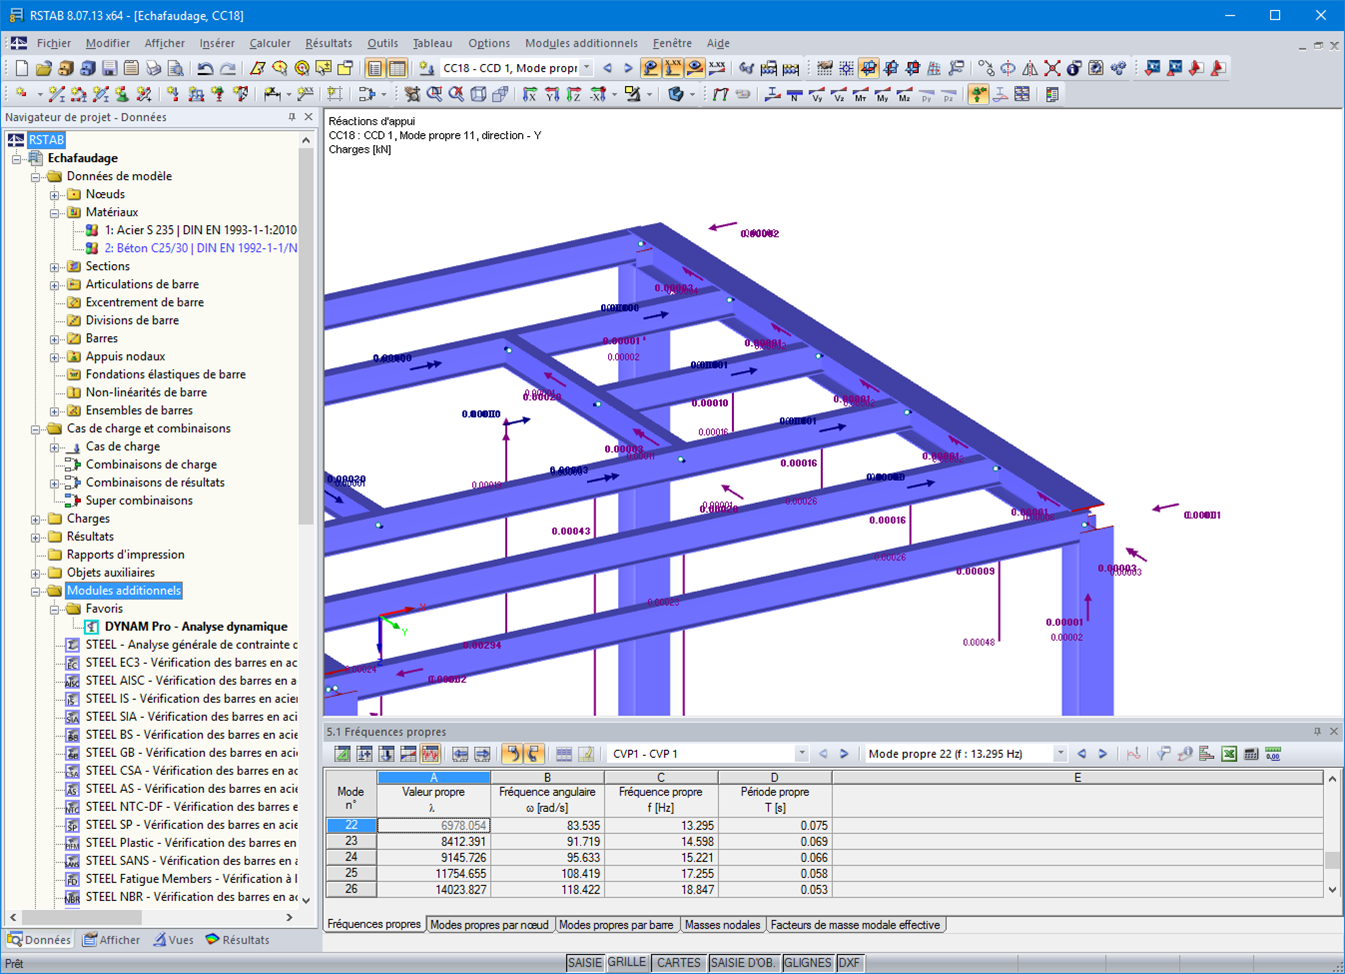The width and height of the screenshot is (1345, 974).
Task: Collapse the Matériaux tree node
Action: coord(55,213)
